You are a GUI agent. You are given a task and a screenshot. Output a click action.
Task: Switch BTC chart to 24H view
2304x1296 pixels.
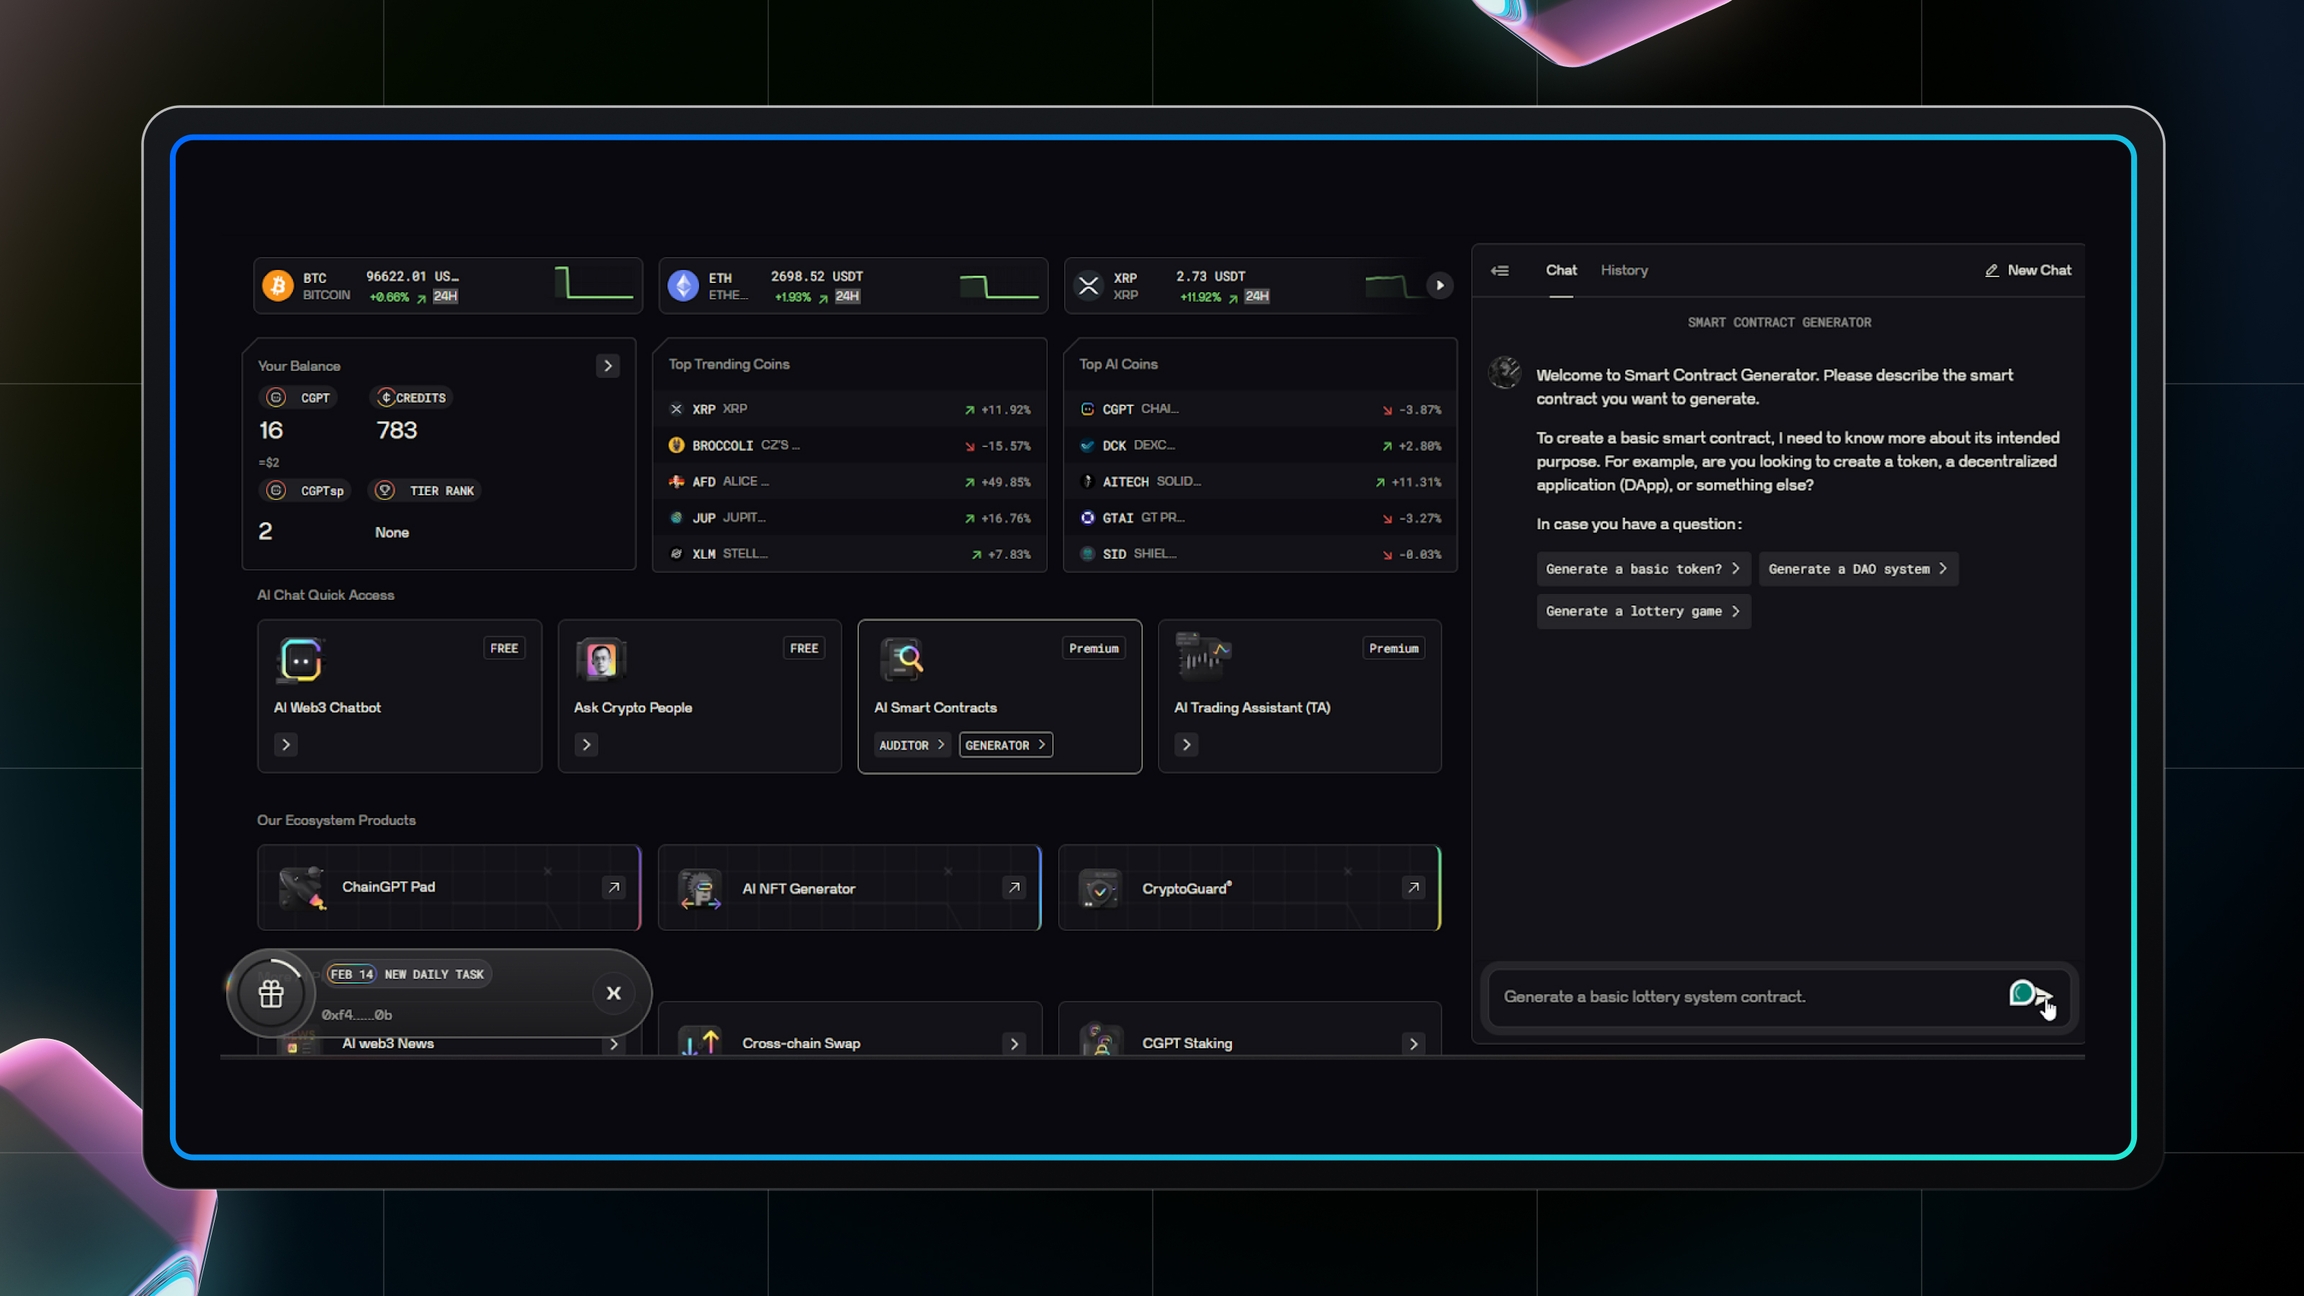pos(445,296)
